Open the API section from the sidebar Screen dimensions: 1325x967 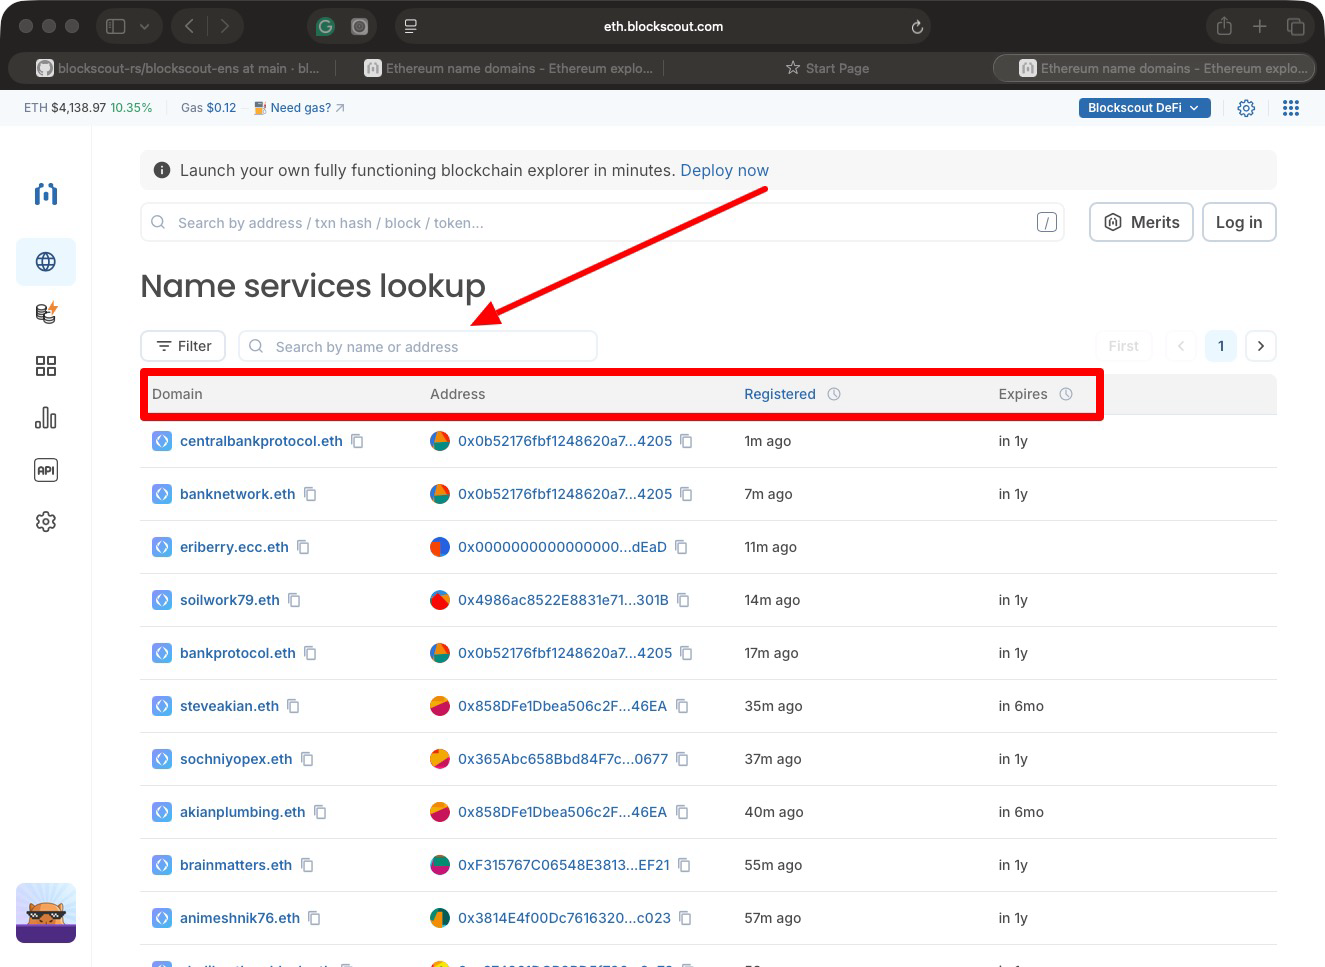[45, 470]
